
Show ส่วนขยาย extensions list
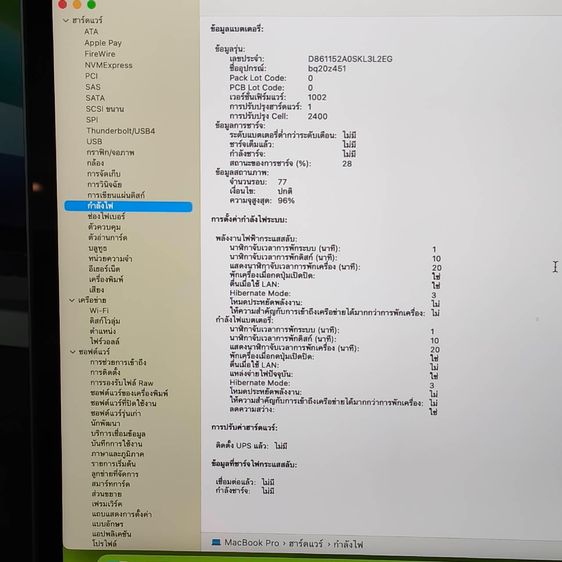click(x=107, y=494)
